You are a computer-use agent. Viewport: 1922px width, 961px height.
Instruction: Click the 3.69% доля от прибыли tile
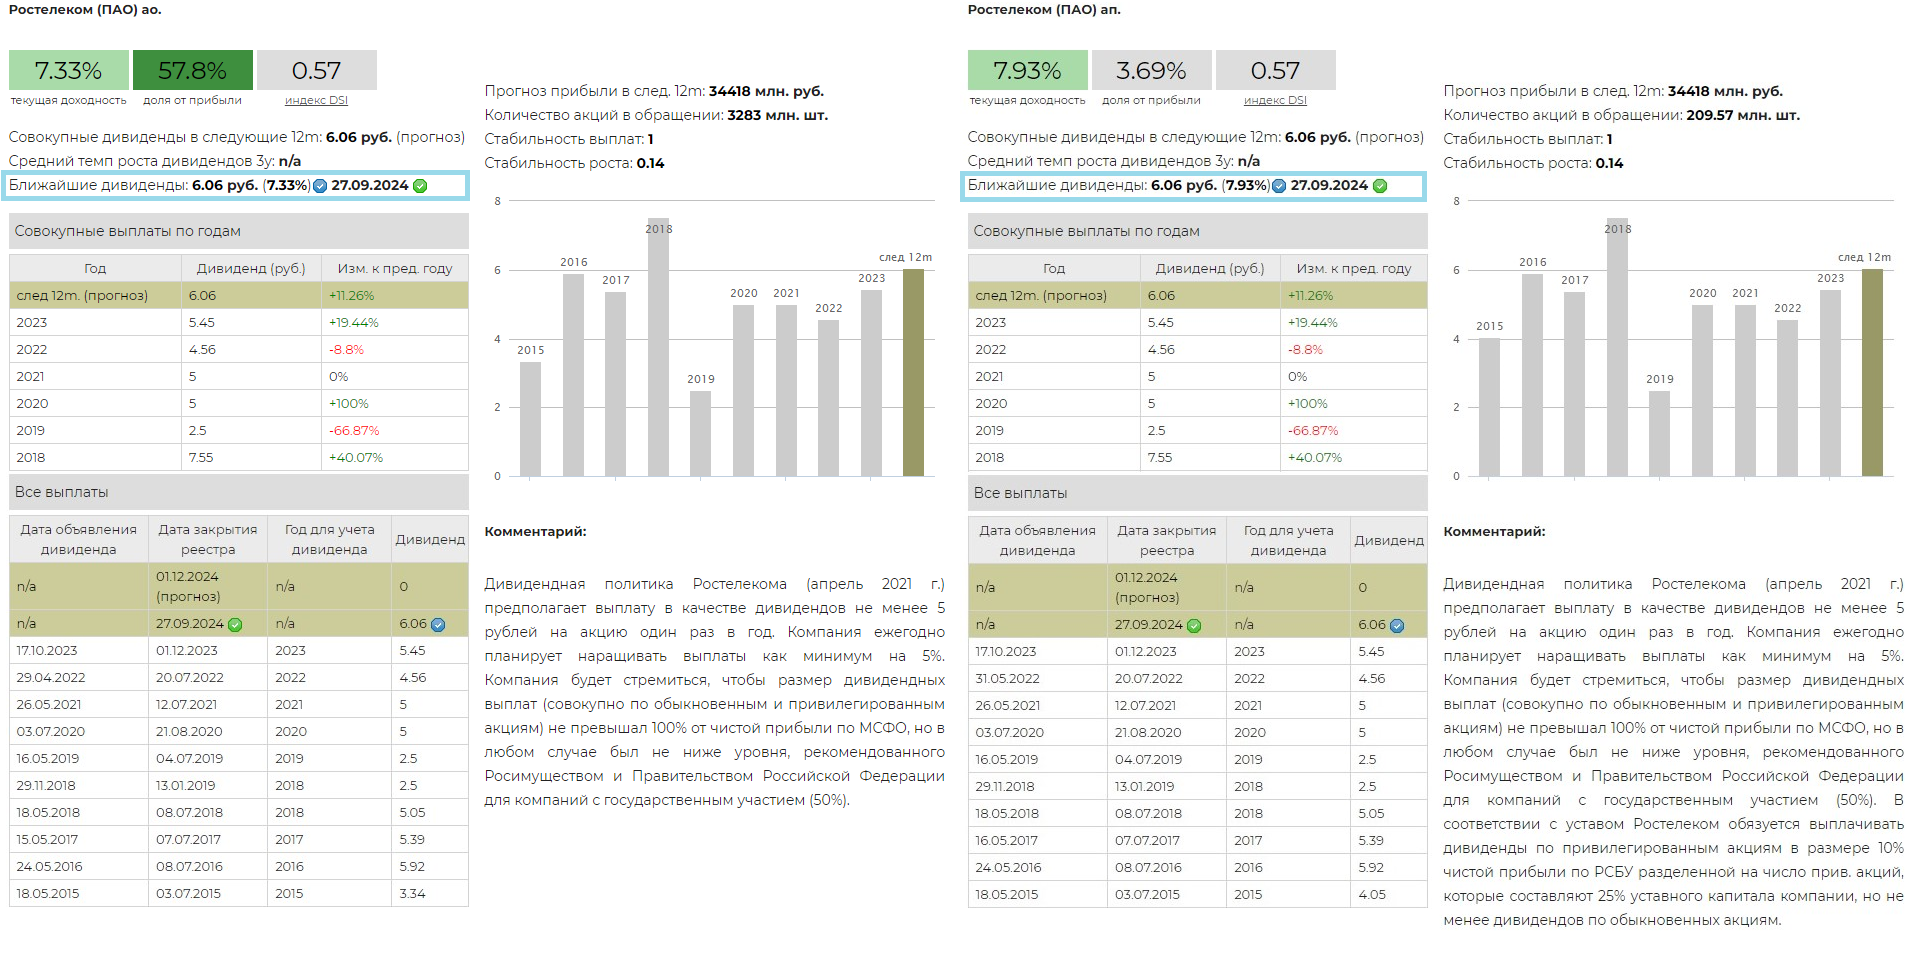point(1151,71)
